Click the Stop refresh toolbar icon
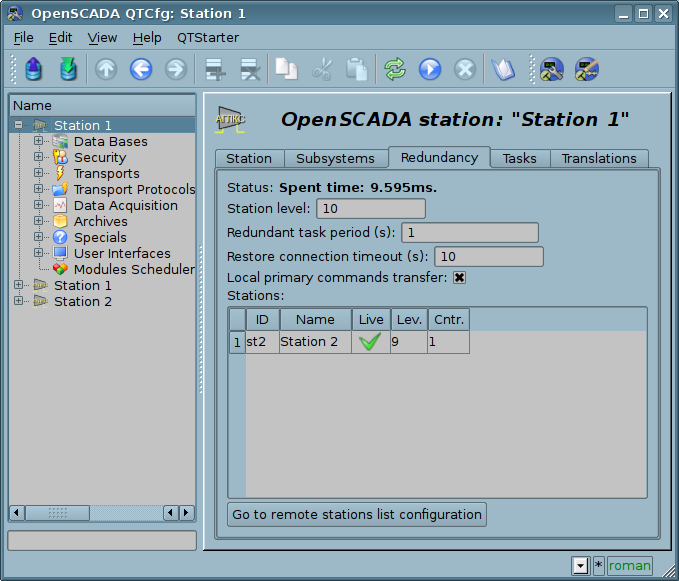 tap(465, 69)
